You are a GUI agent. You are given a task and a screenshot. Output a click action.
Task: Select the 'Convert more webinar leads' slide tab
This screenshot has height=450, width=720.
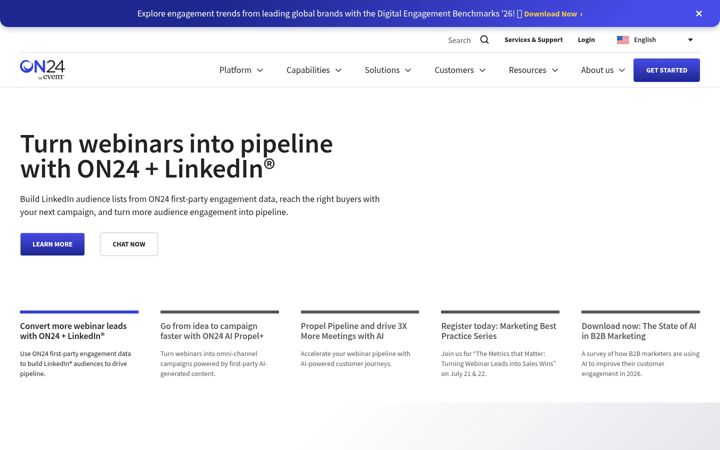point(79,344)
